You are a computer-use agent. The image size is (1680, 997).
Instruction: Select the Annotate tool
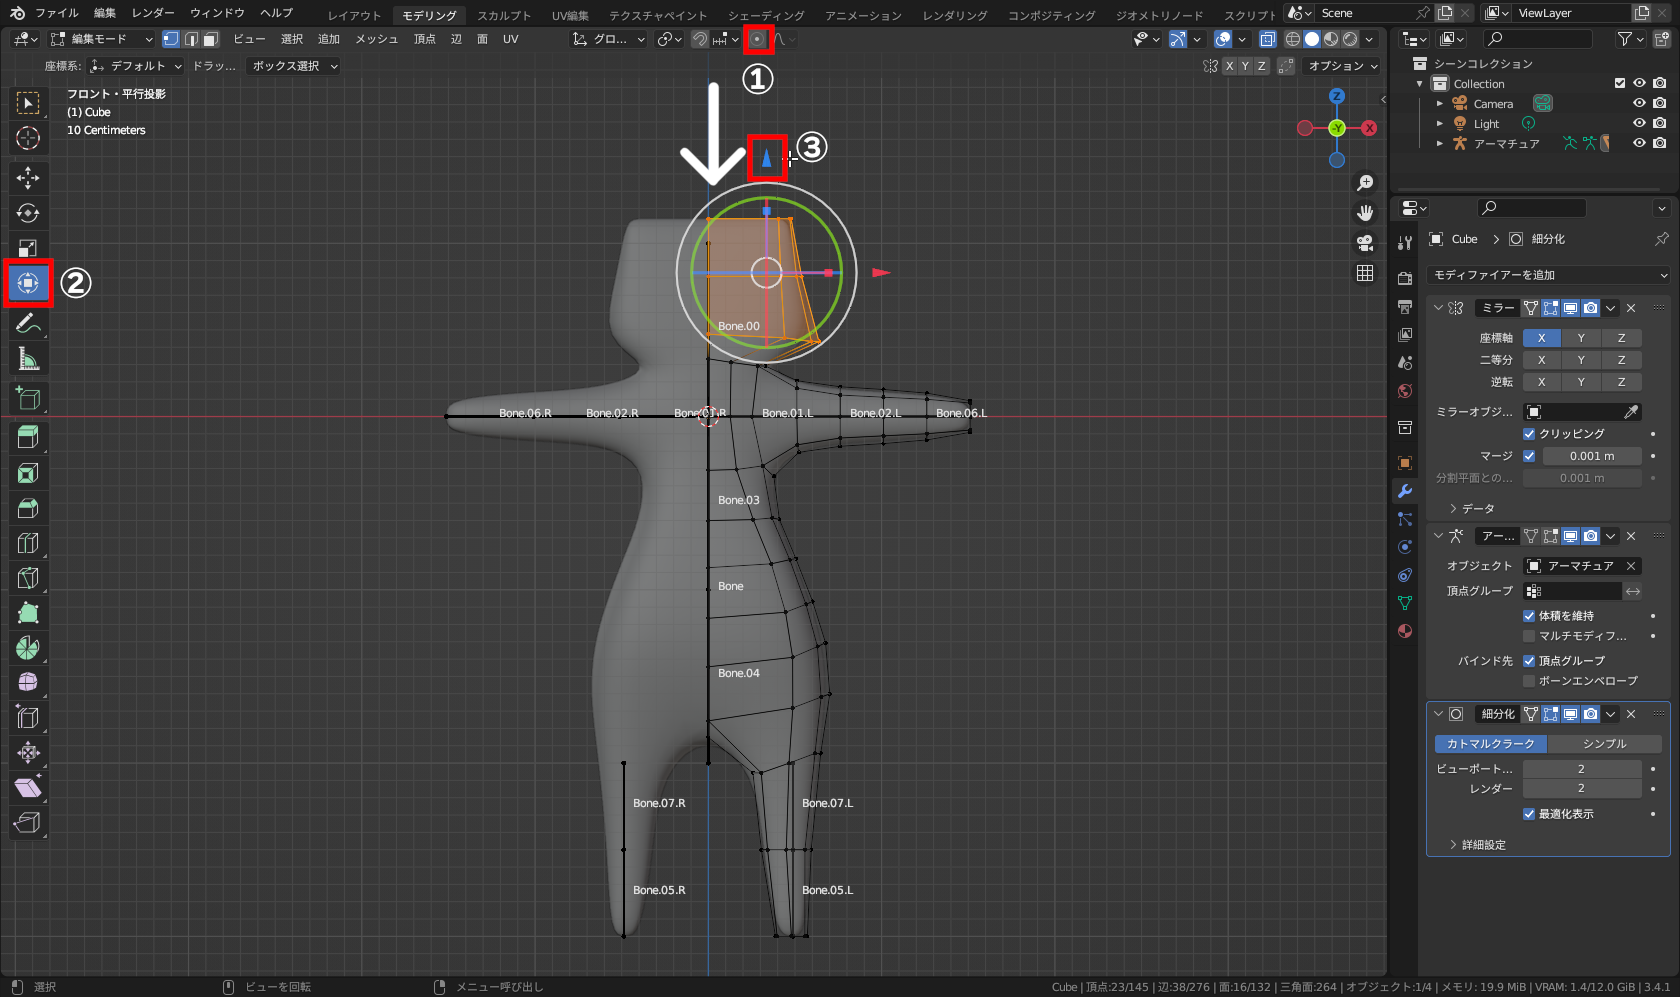[29, 322]
